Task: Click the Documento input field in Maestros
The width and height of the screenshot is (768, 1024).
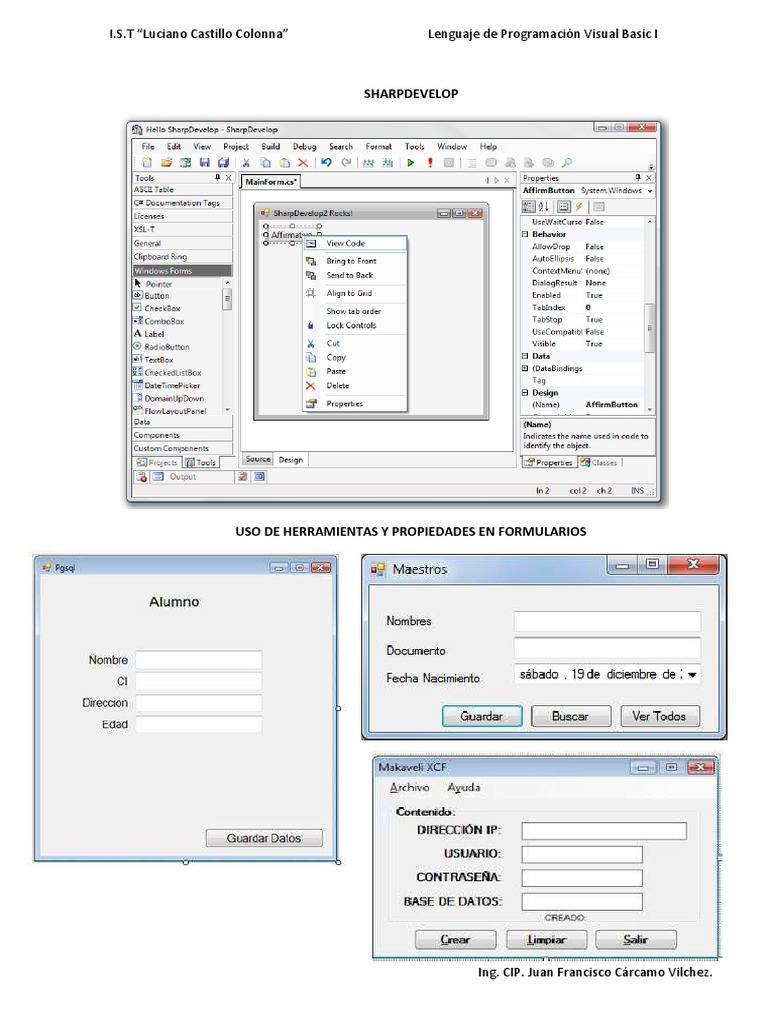Action: coord(607,648)
